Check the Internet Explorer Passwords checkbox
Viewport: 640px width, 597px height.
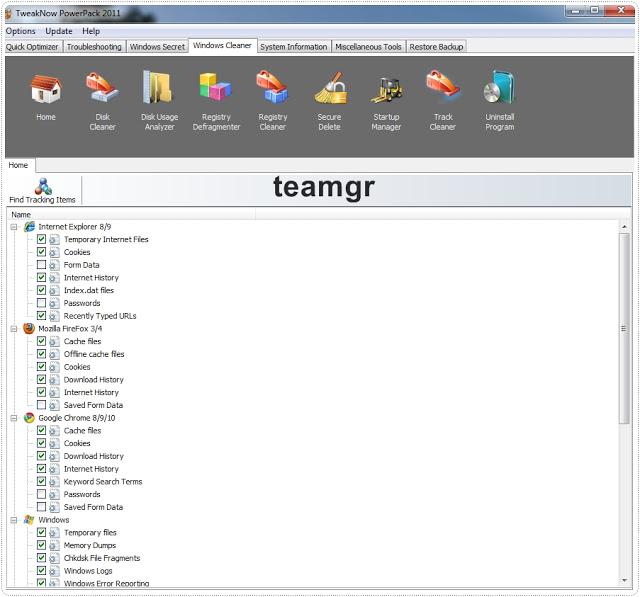[41, 303]
